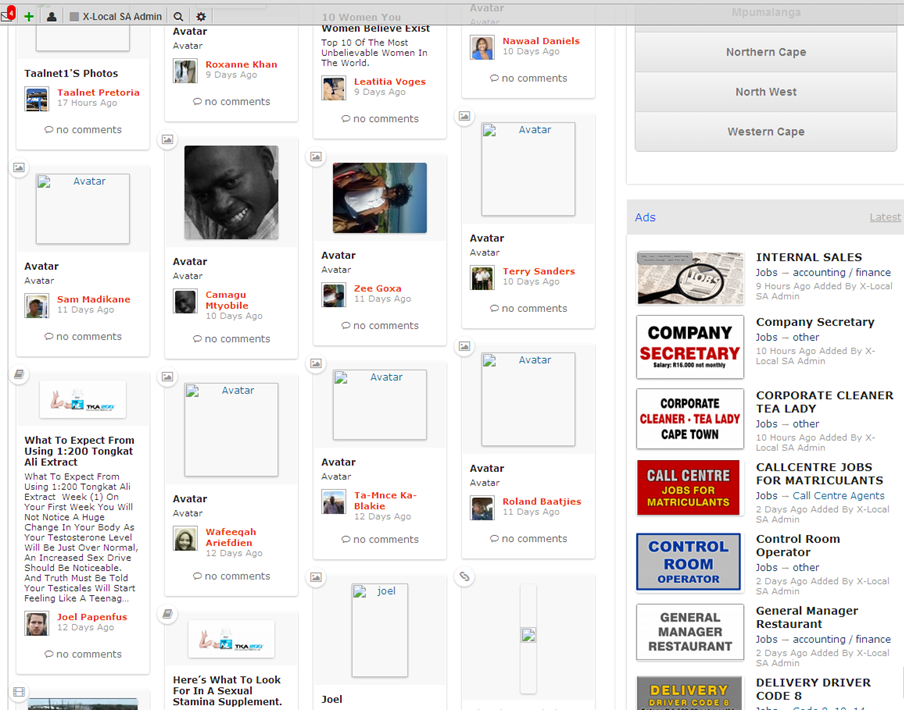This screenshot has height=710, width=904.
Task: Click General Manager Restaurant ad image
Action: point(690,632)
